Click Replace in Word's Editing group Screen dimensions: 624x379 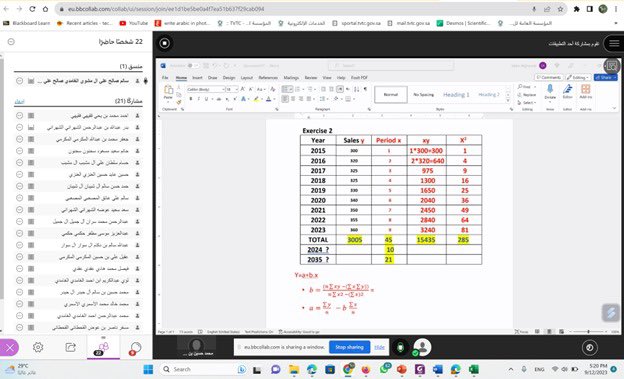point(526,95)
